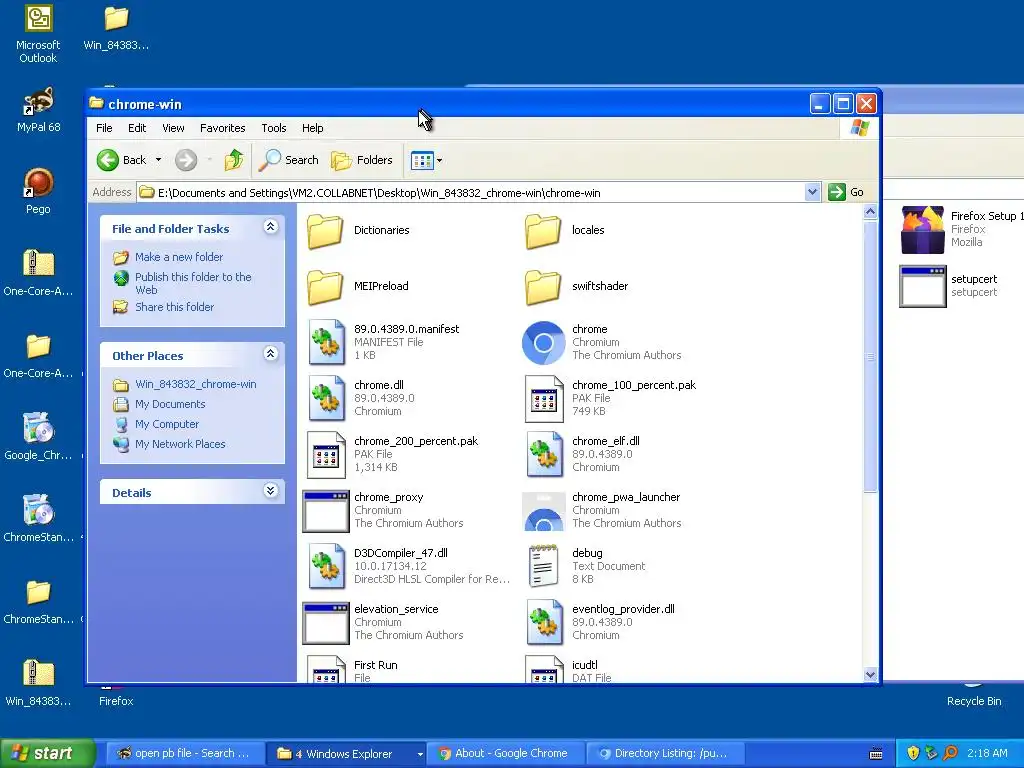The height and width of the screenshot is (768, 1024).
Task: Click Publish this folder to the Web
Action: pos(193,283)
